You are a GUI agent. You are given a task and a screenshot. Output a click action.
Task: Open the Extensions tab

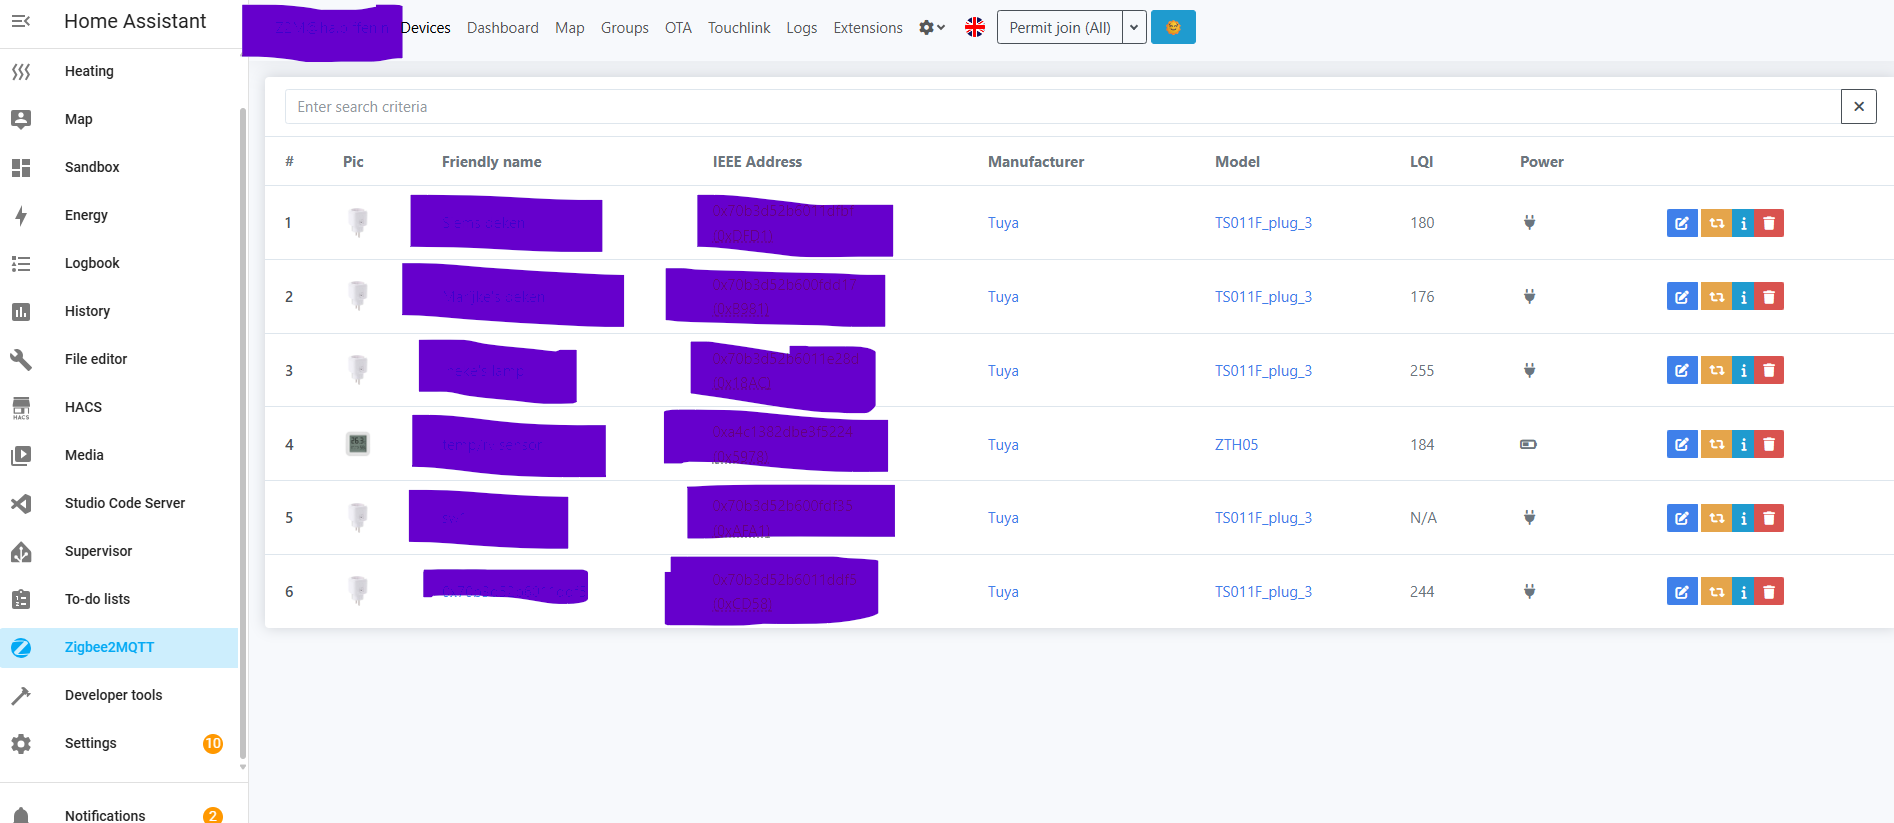[x=868, y=28]
